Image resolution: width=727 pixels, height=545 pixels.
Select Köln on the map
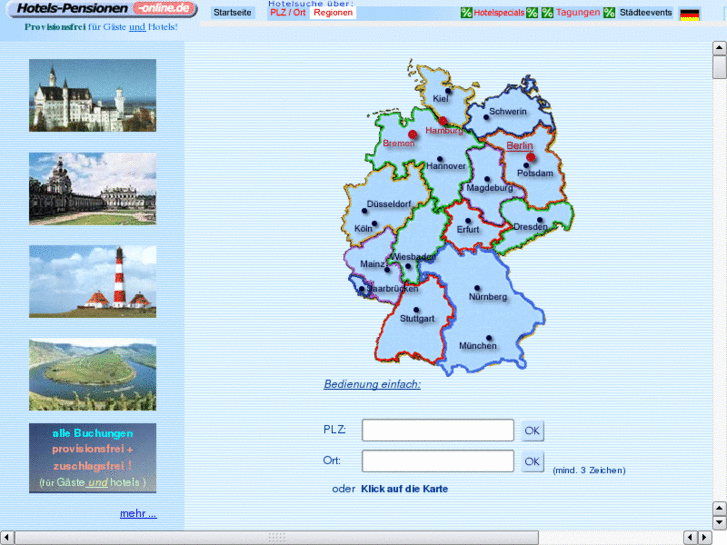(363, 228)
